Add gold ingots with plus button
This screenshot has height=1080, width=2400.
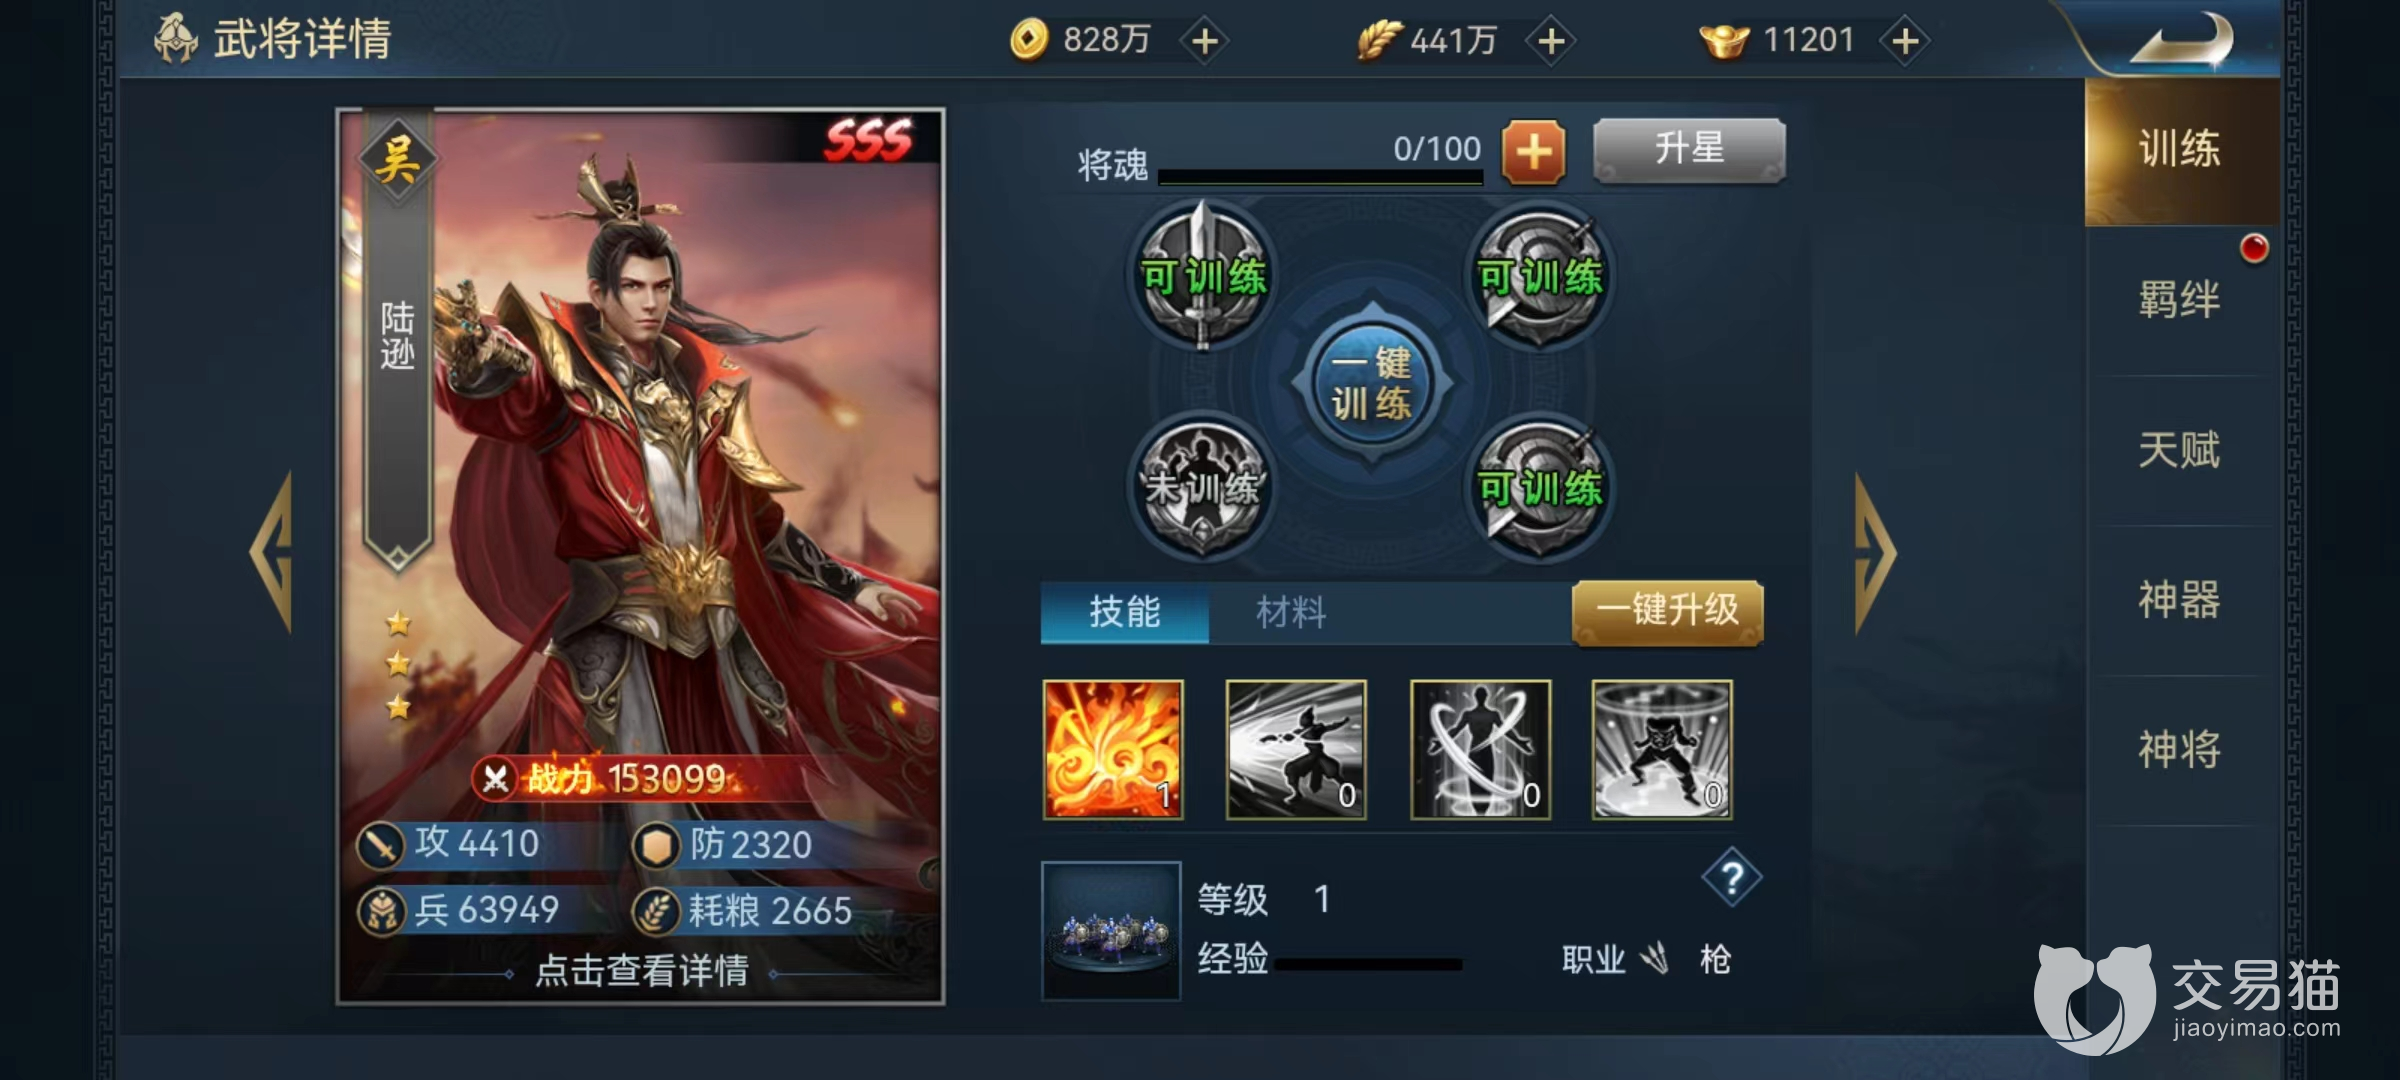click(x=1905, y=41)
